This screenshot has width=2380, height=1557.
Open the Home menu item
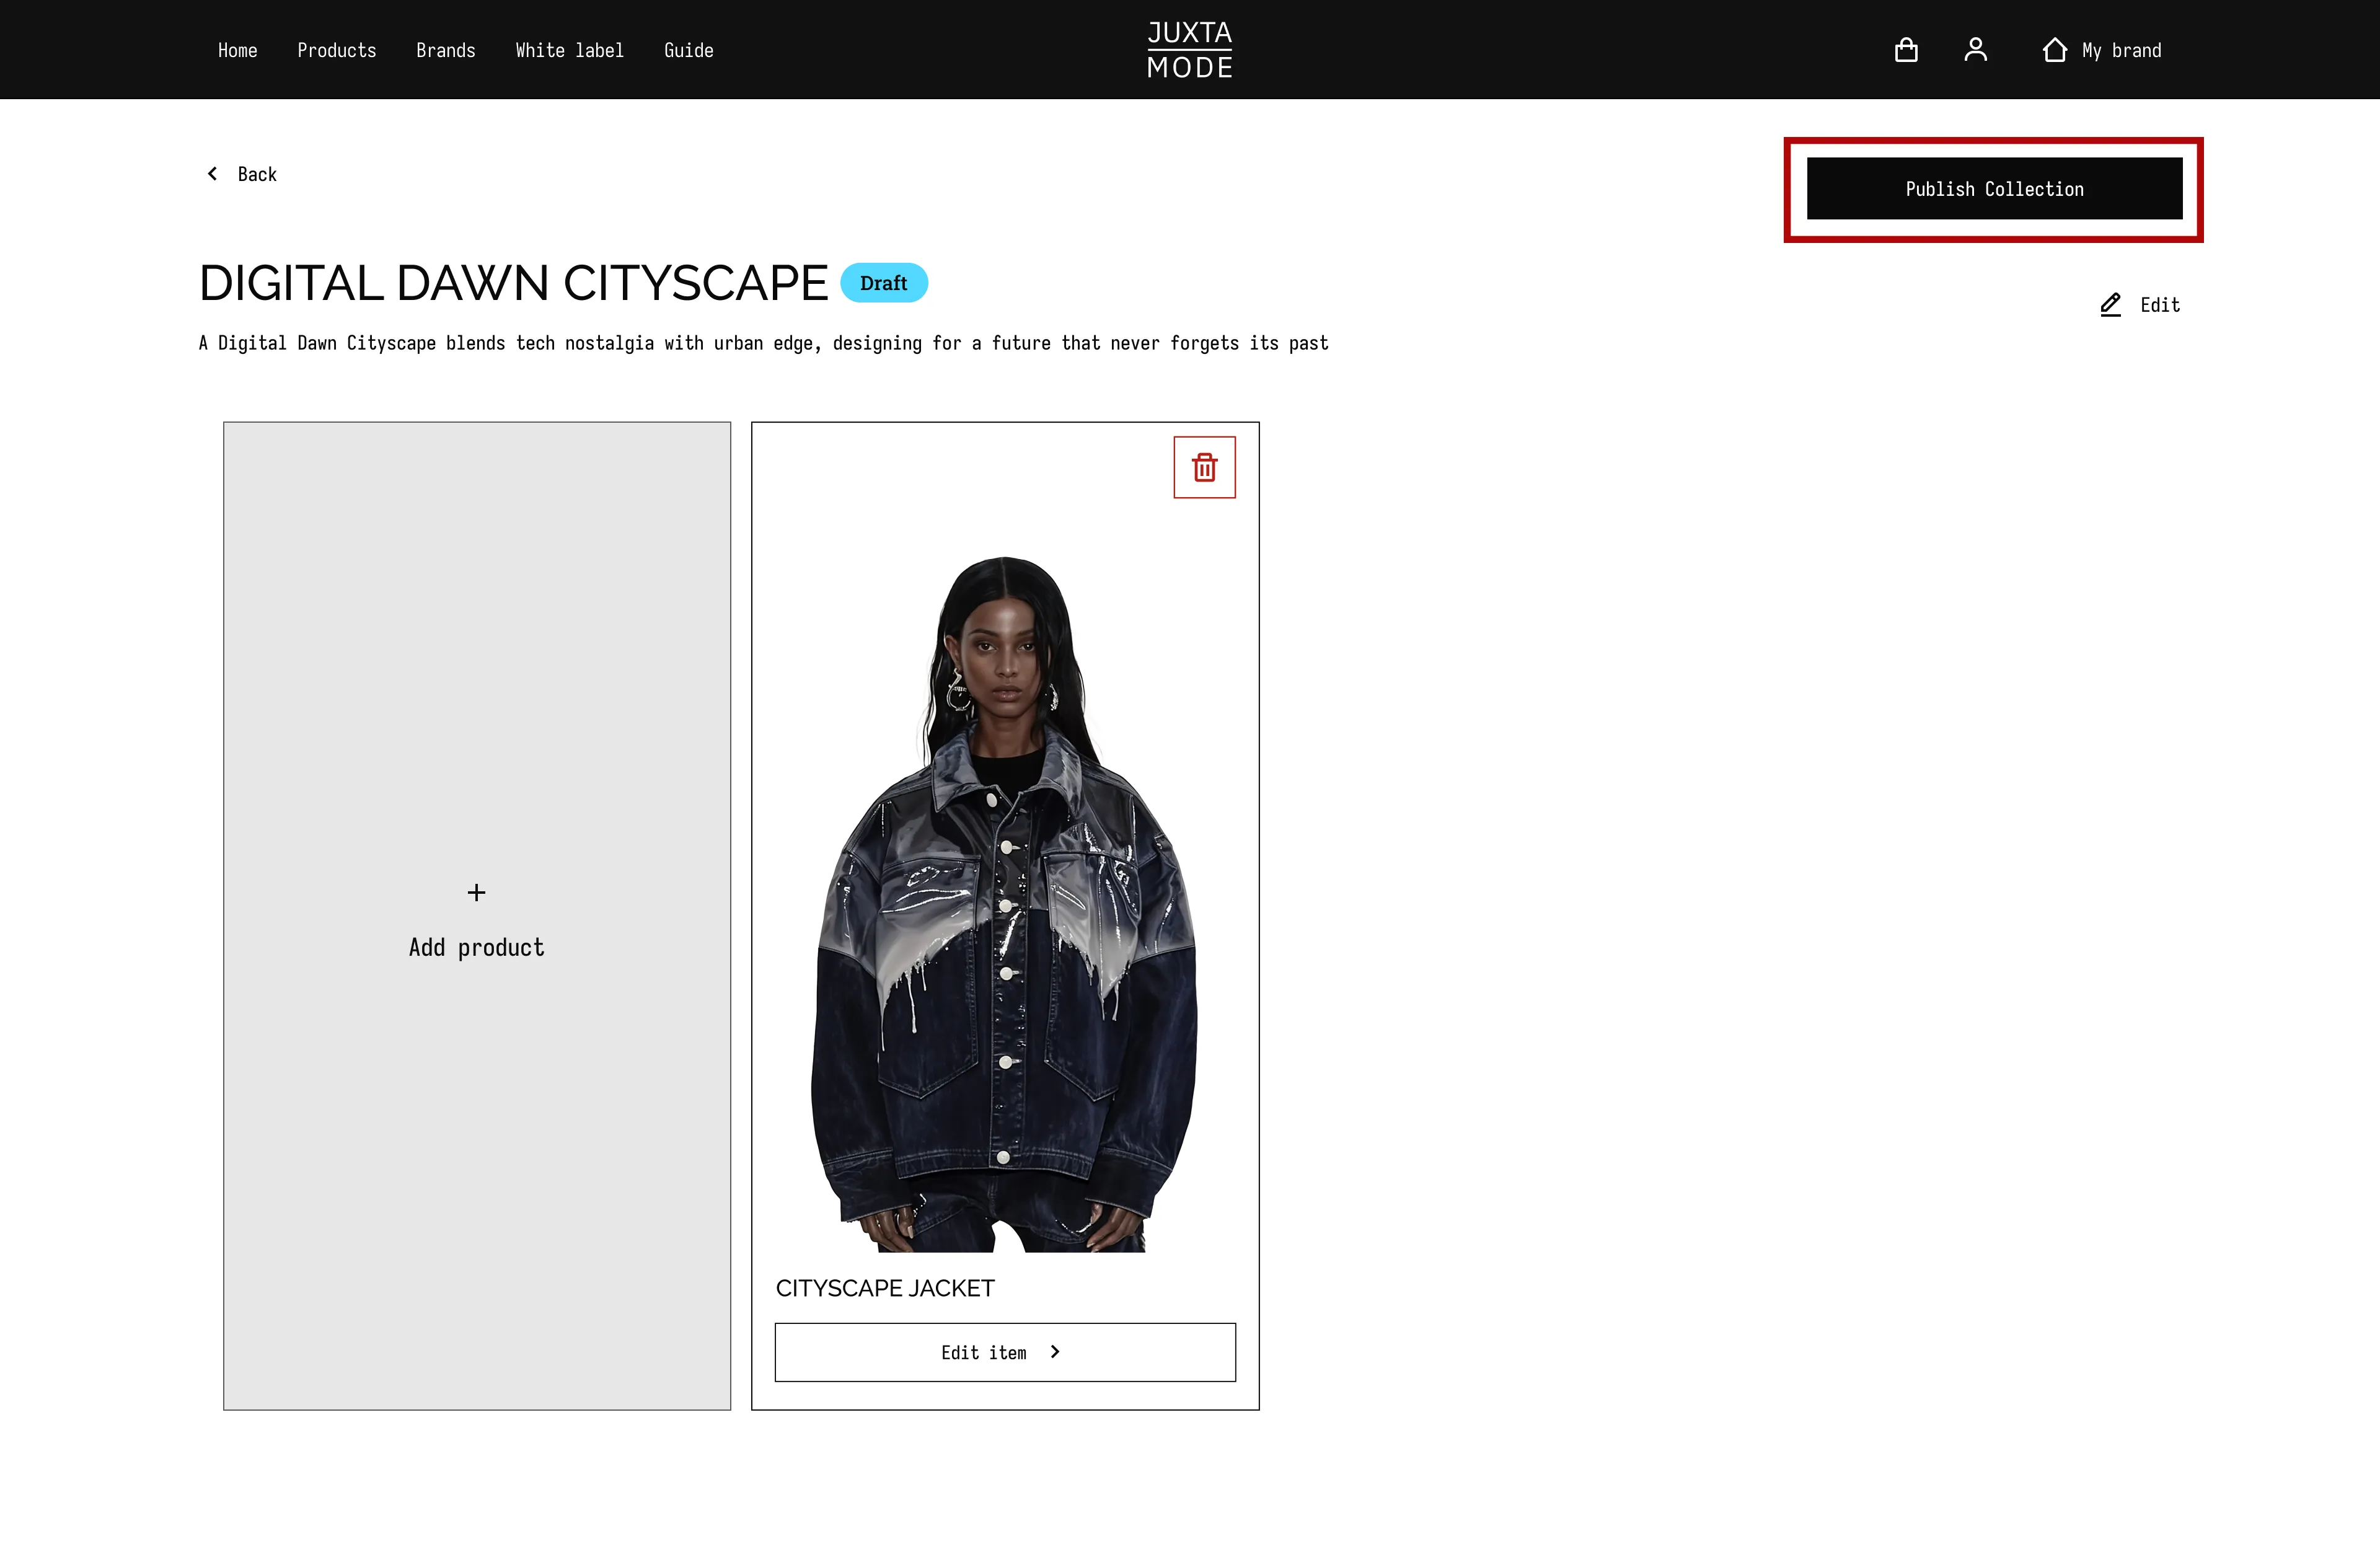237,50
